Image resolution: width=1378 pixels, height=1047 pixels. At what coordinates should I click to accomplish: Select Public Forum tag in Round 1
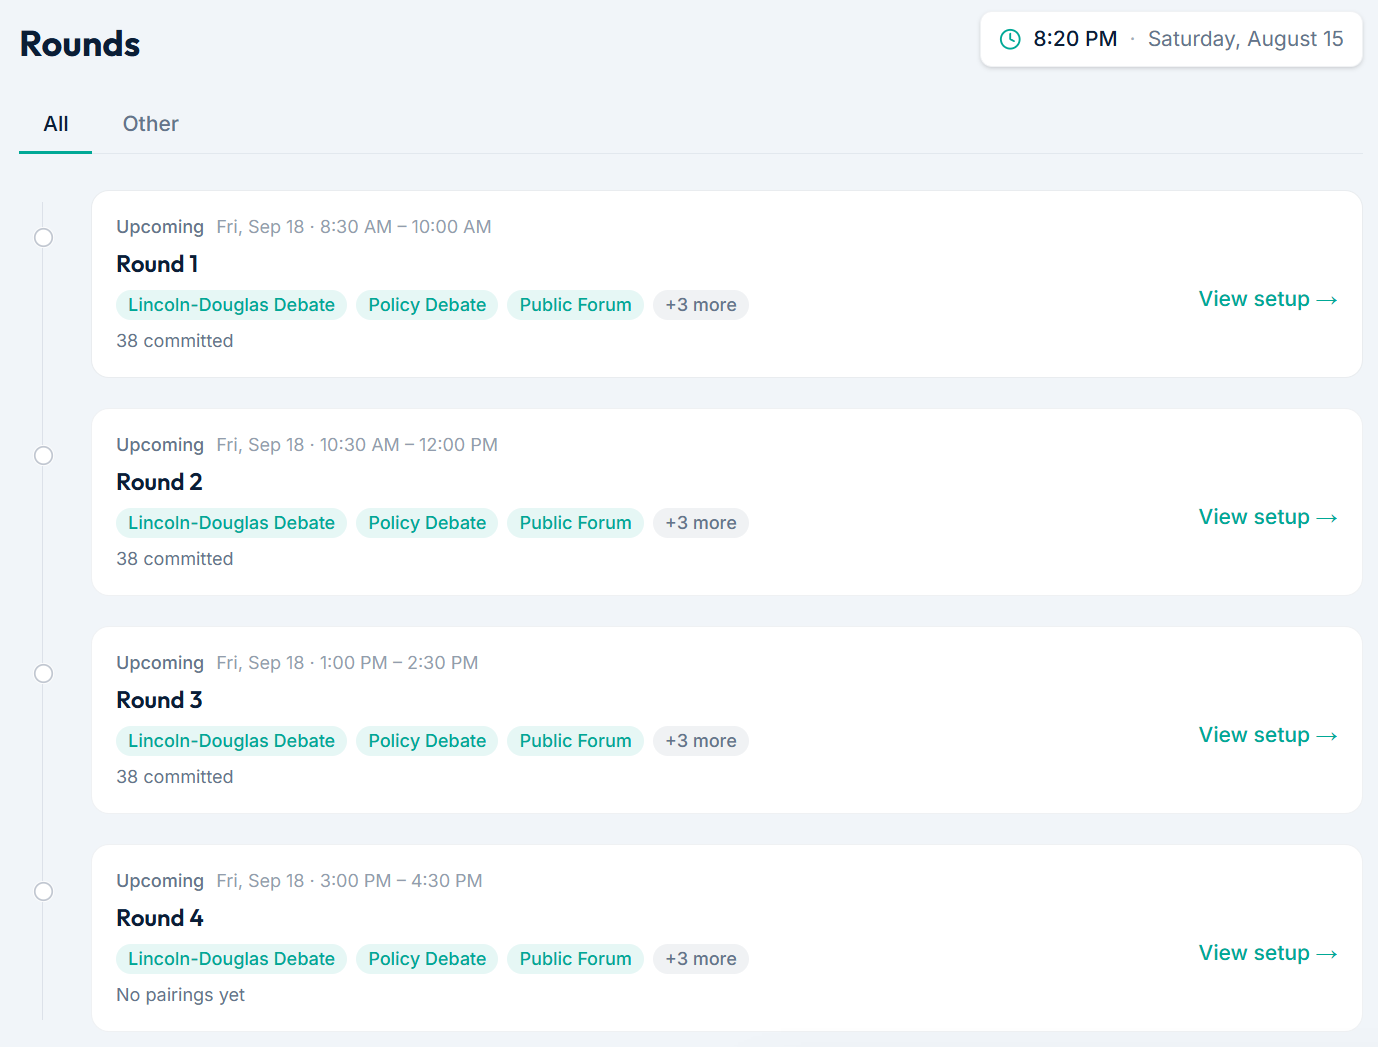click(576, 305)
